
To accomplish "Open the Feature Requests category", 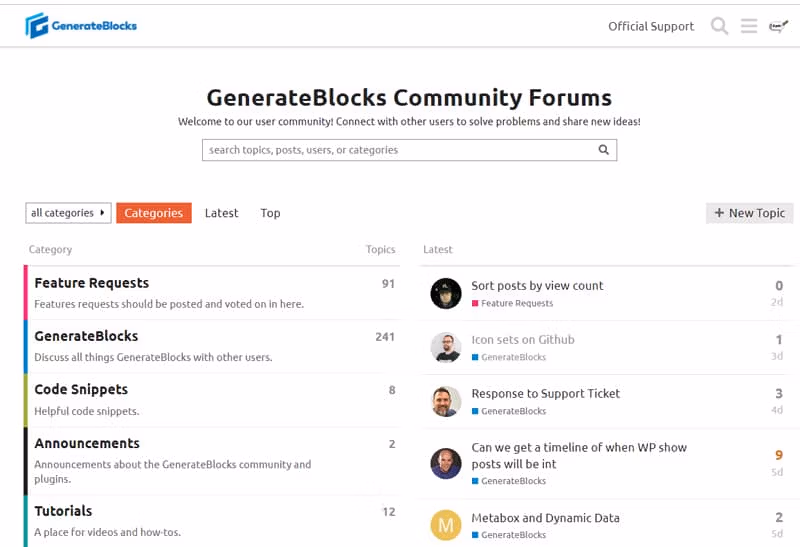I will (92, 283).
